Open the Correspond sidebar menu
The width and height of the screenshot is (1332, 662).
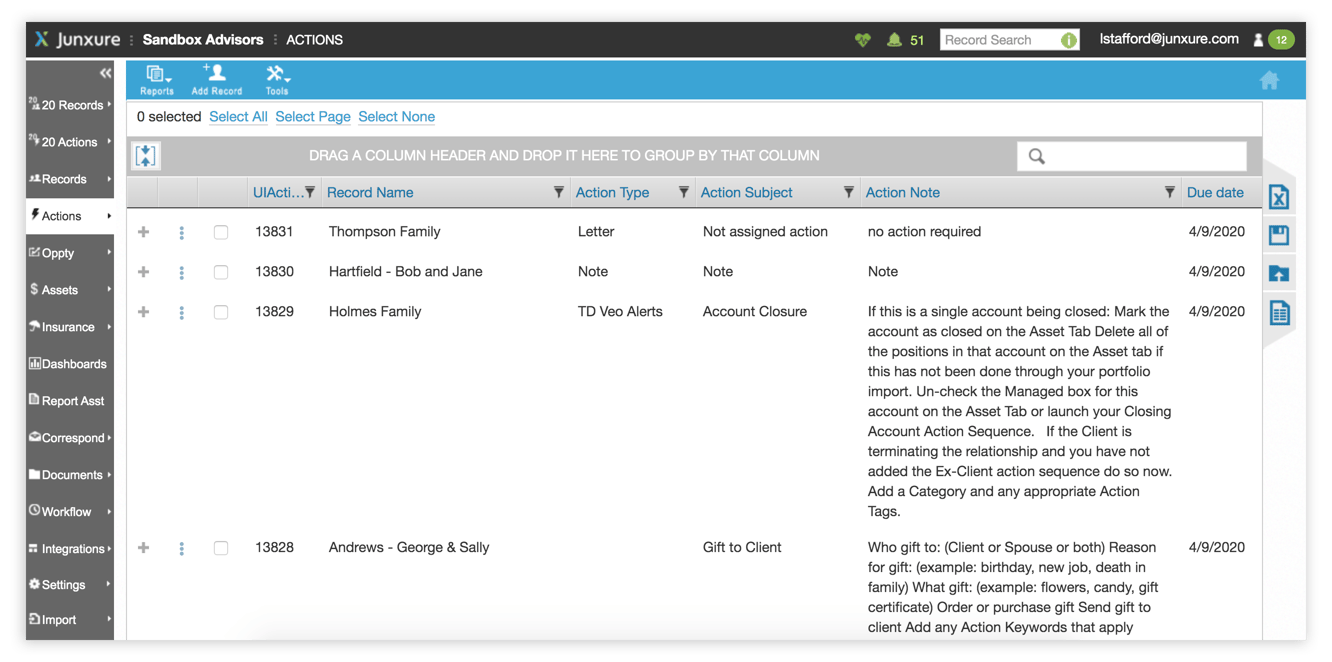point(70,438)
